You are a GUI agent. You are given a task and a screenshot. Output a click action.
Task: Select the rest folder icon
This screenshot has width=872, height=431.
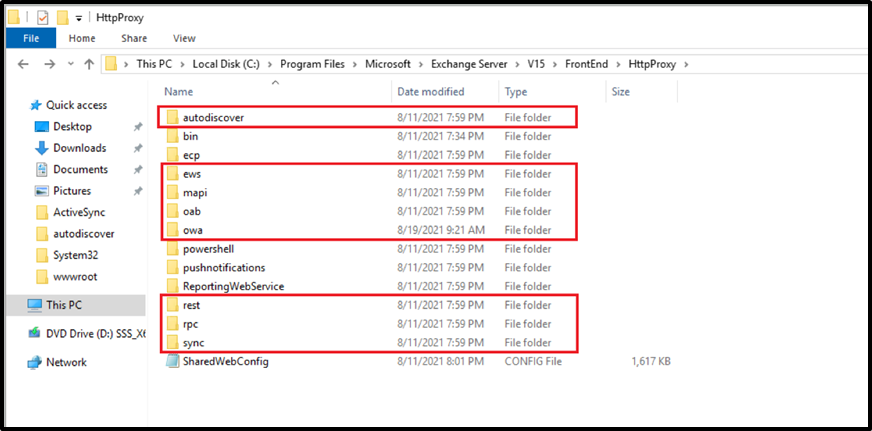click(x=172, y=305)
